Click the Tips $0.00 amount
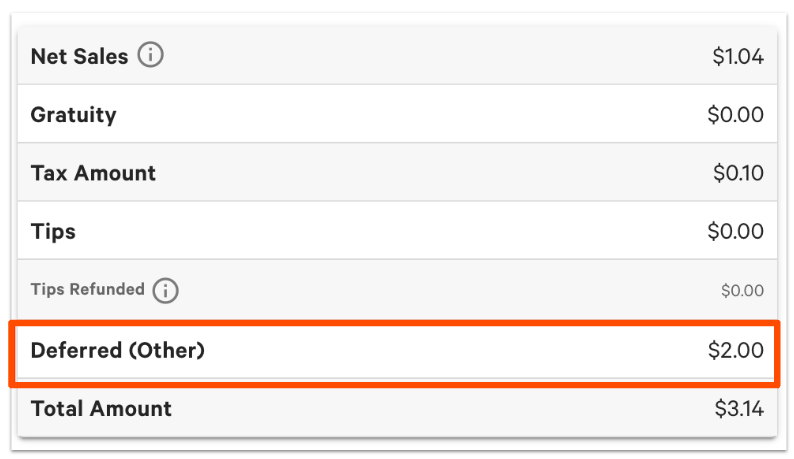 [735, 232]
